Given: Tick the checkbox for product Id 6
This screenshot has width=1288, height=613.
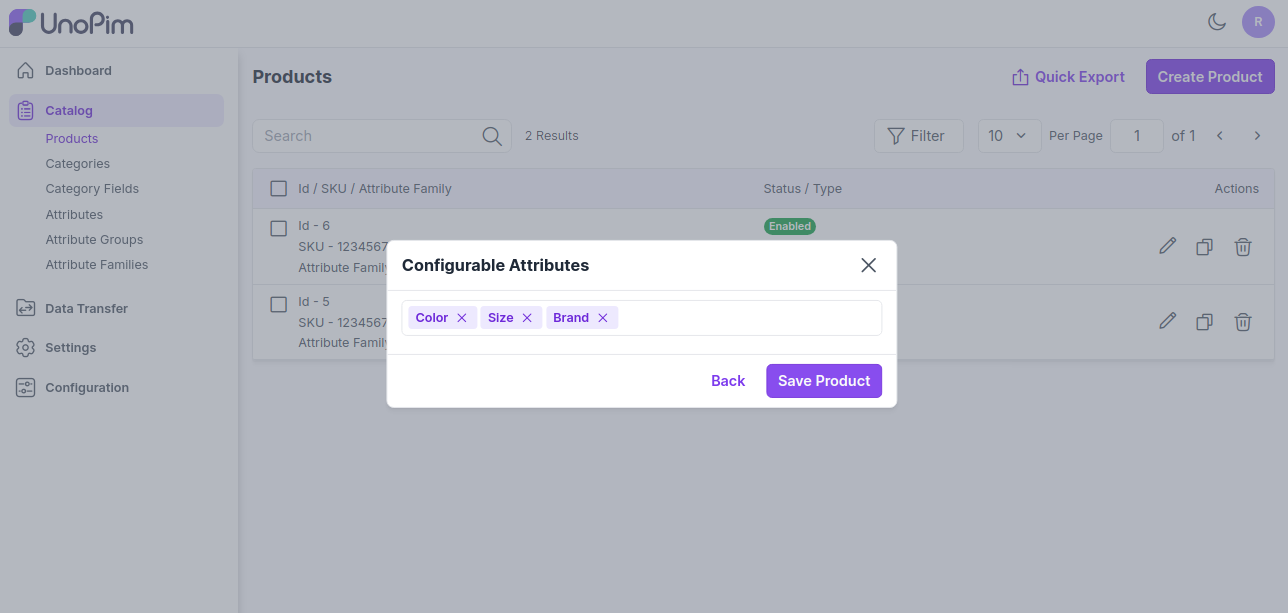Looking at the screenshot, I should (x=279, y=228).
